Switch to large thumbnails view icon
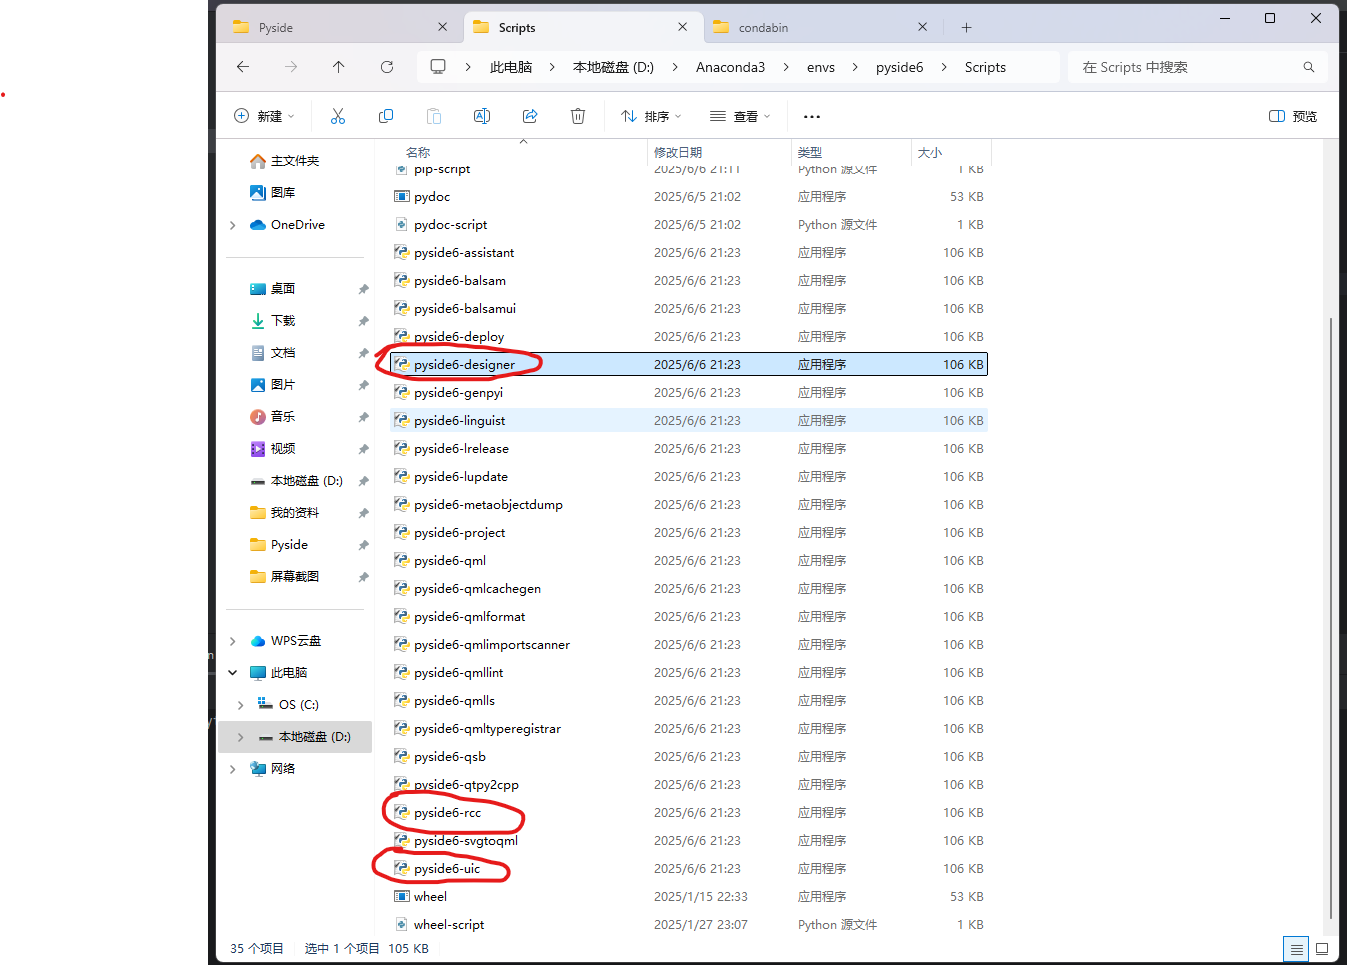1347x965 pixels. (1322, 949)
